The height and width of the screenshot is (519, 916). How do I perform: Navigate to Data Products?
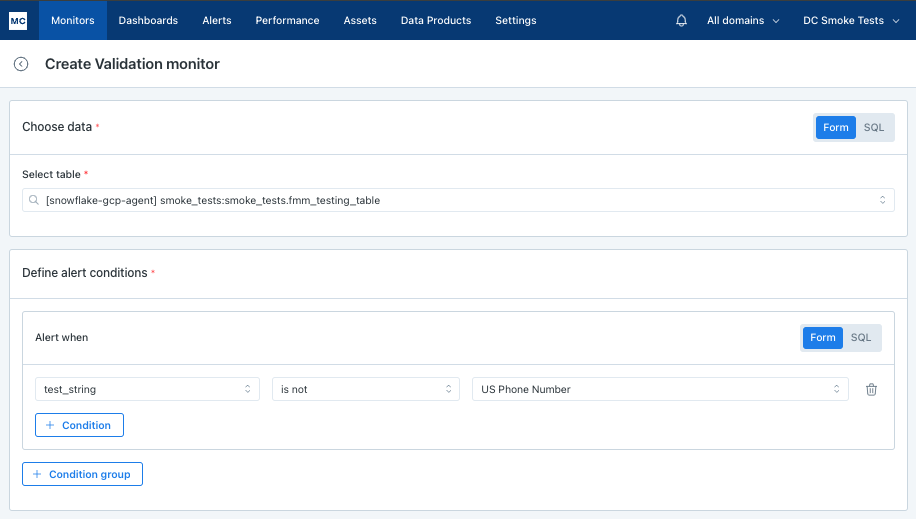[435, 20]
